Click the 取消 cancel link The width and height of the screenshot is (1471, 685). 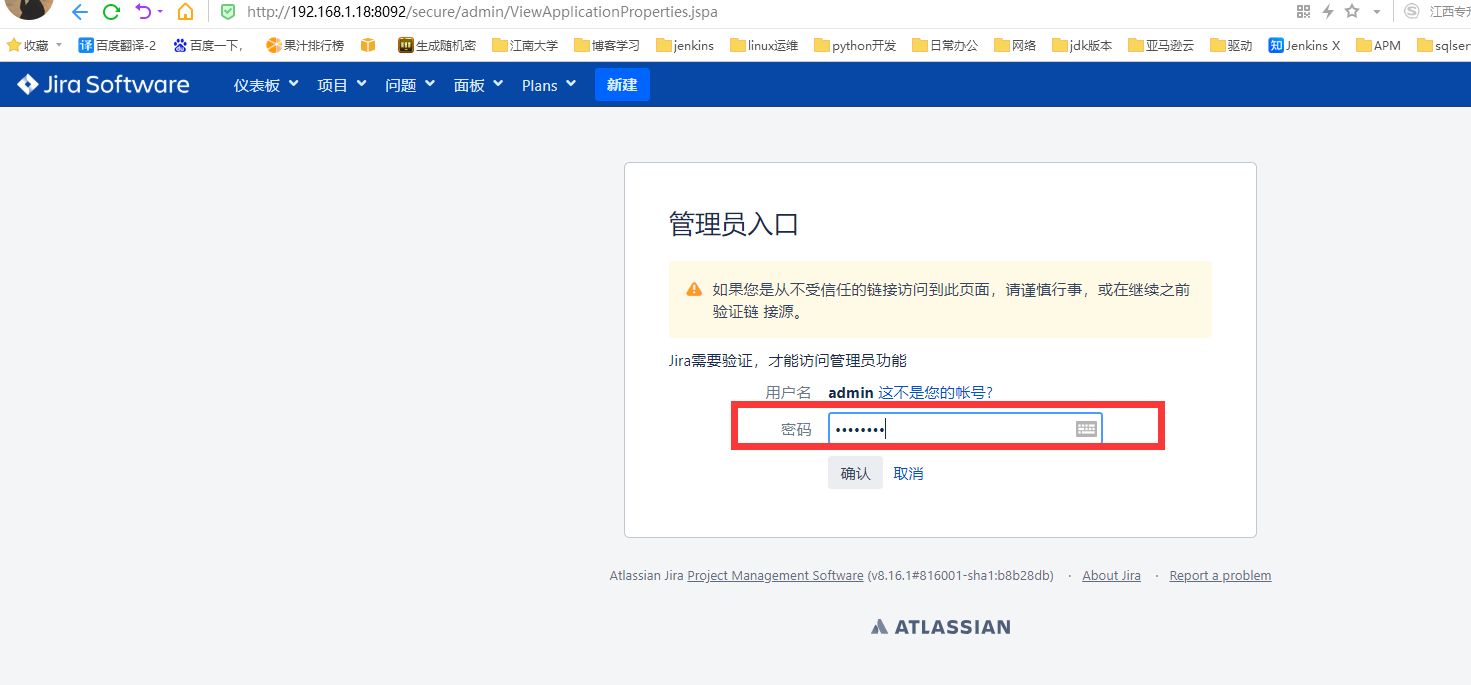click(x=908, y=473)
